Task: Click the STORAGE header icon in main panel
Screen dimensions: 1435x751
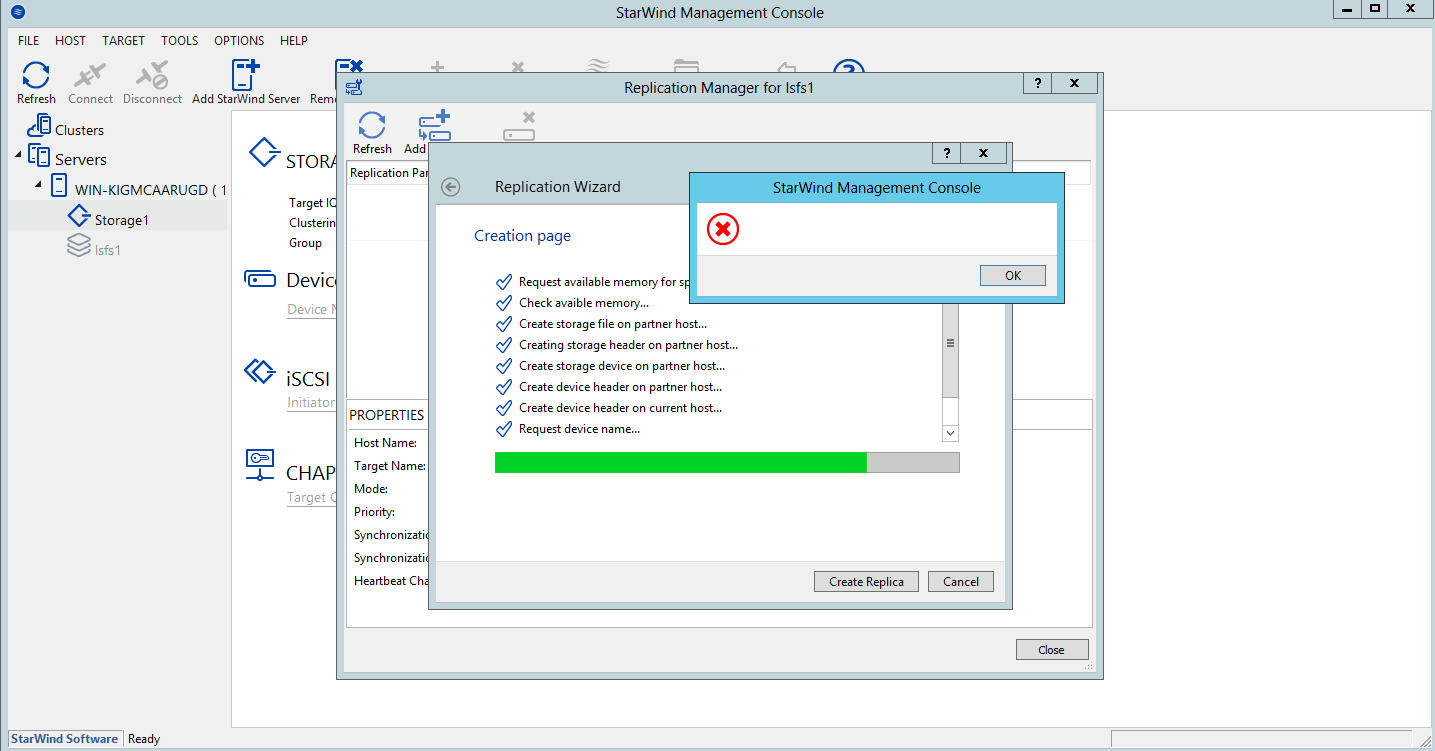Action: pos(263,153)
